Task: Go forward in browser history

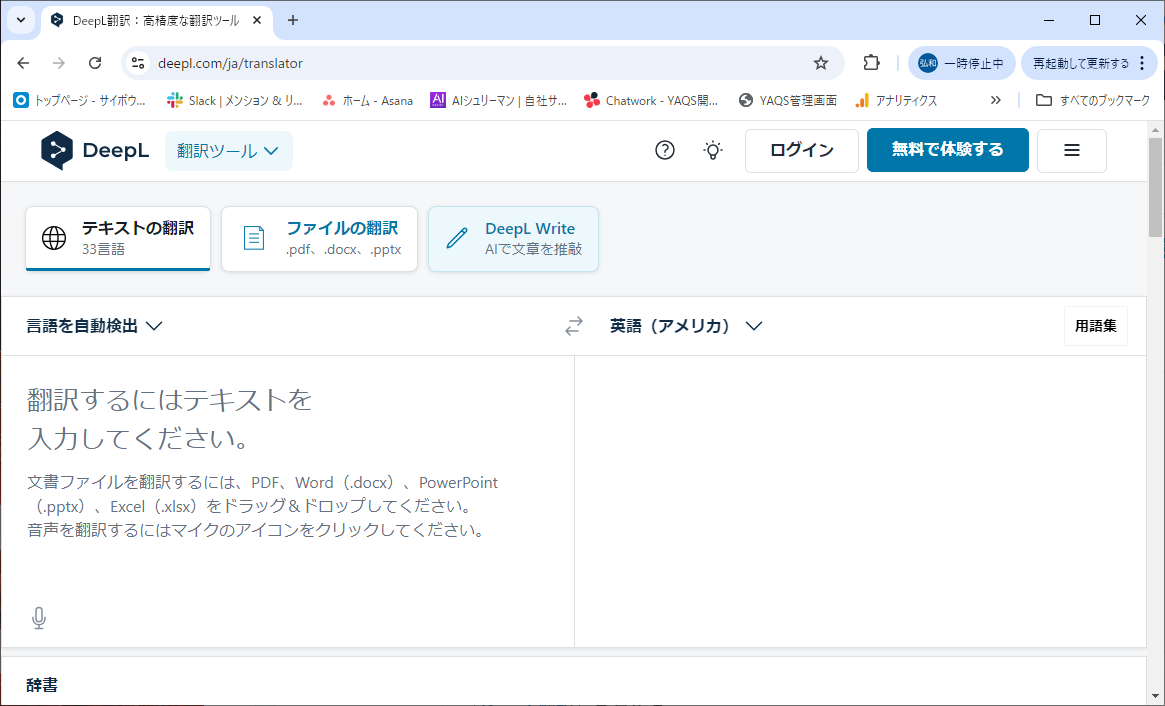Action: 59,63
